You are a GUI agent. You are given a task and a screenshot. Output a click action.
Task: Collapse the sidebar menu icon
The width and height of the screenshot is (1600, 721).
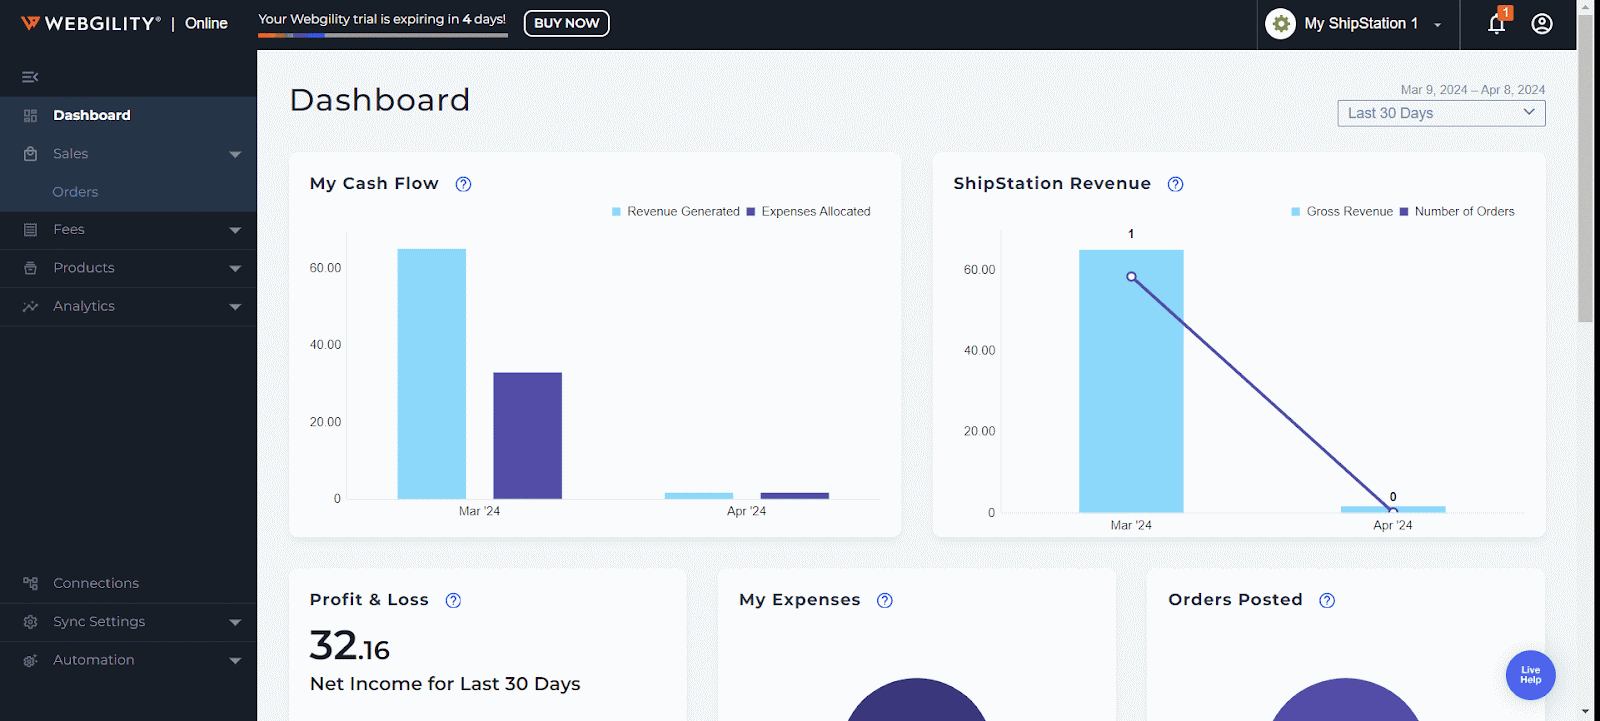coord(30,77)
